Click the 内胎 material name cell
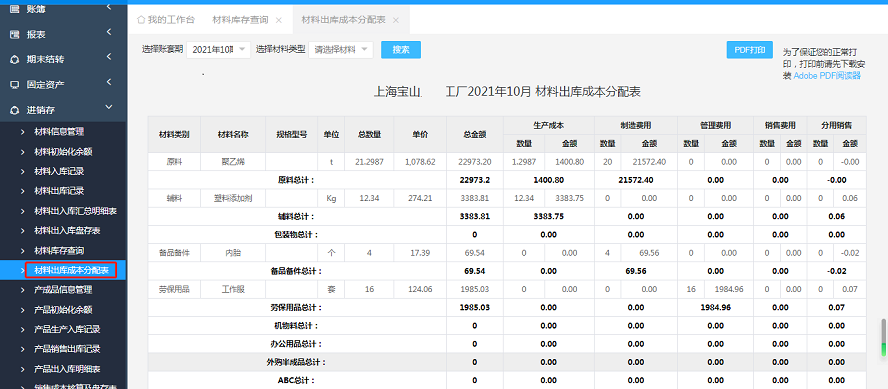Viewport: 888px width, 389px height. click(233, 253)
